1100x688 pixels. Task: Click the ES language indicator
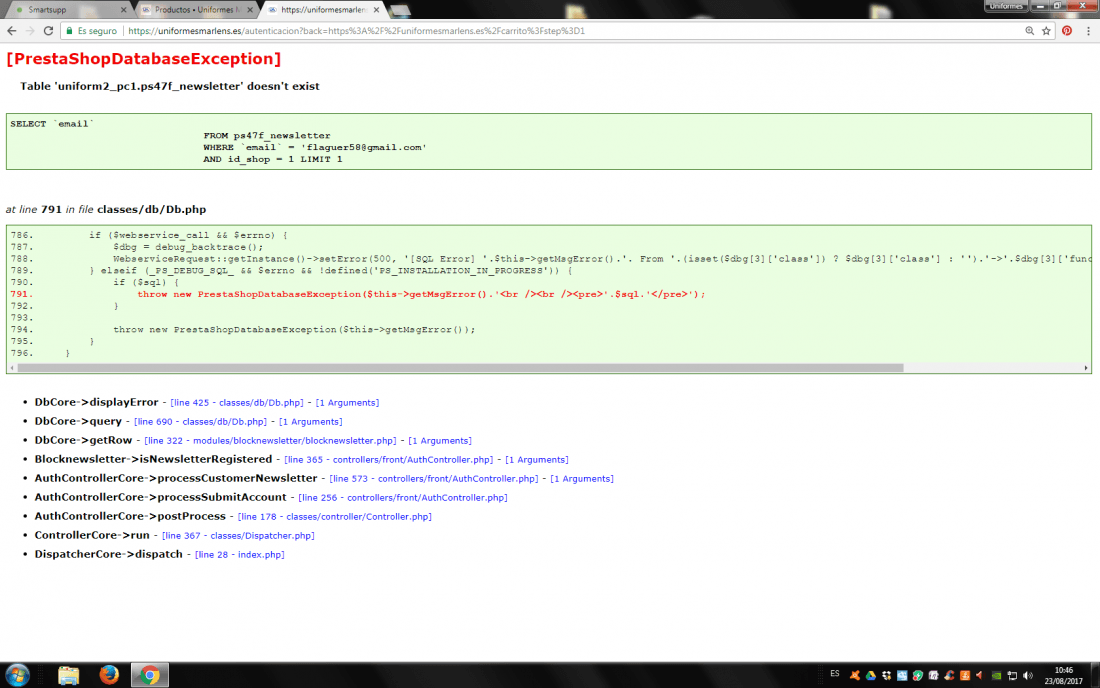[x=835, y=674]
